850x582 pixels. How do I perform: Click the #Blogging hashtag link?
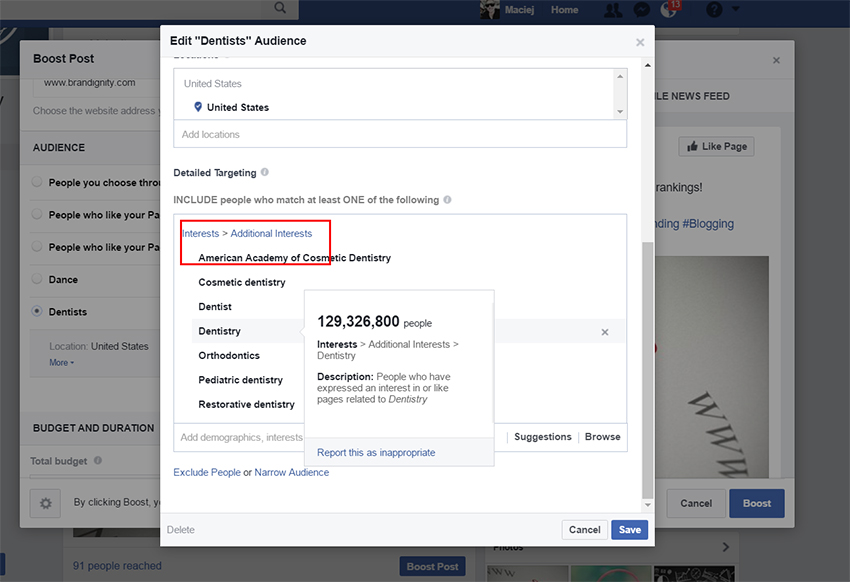(x=708, y=224)
